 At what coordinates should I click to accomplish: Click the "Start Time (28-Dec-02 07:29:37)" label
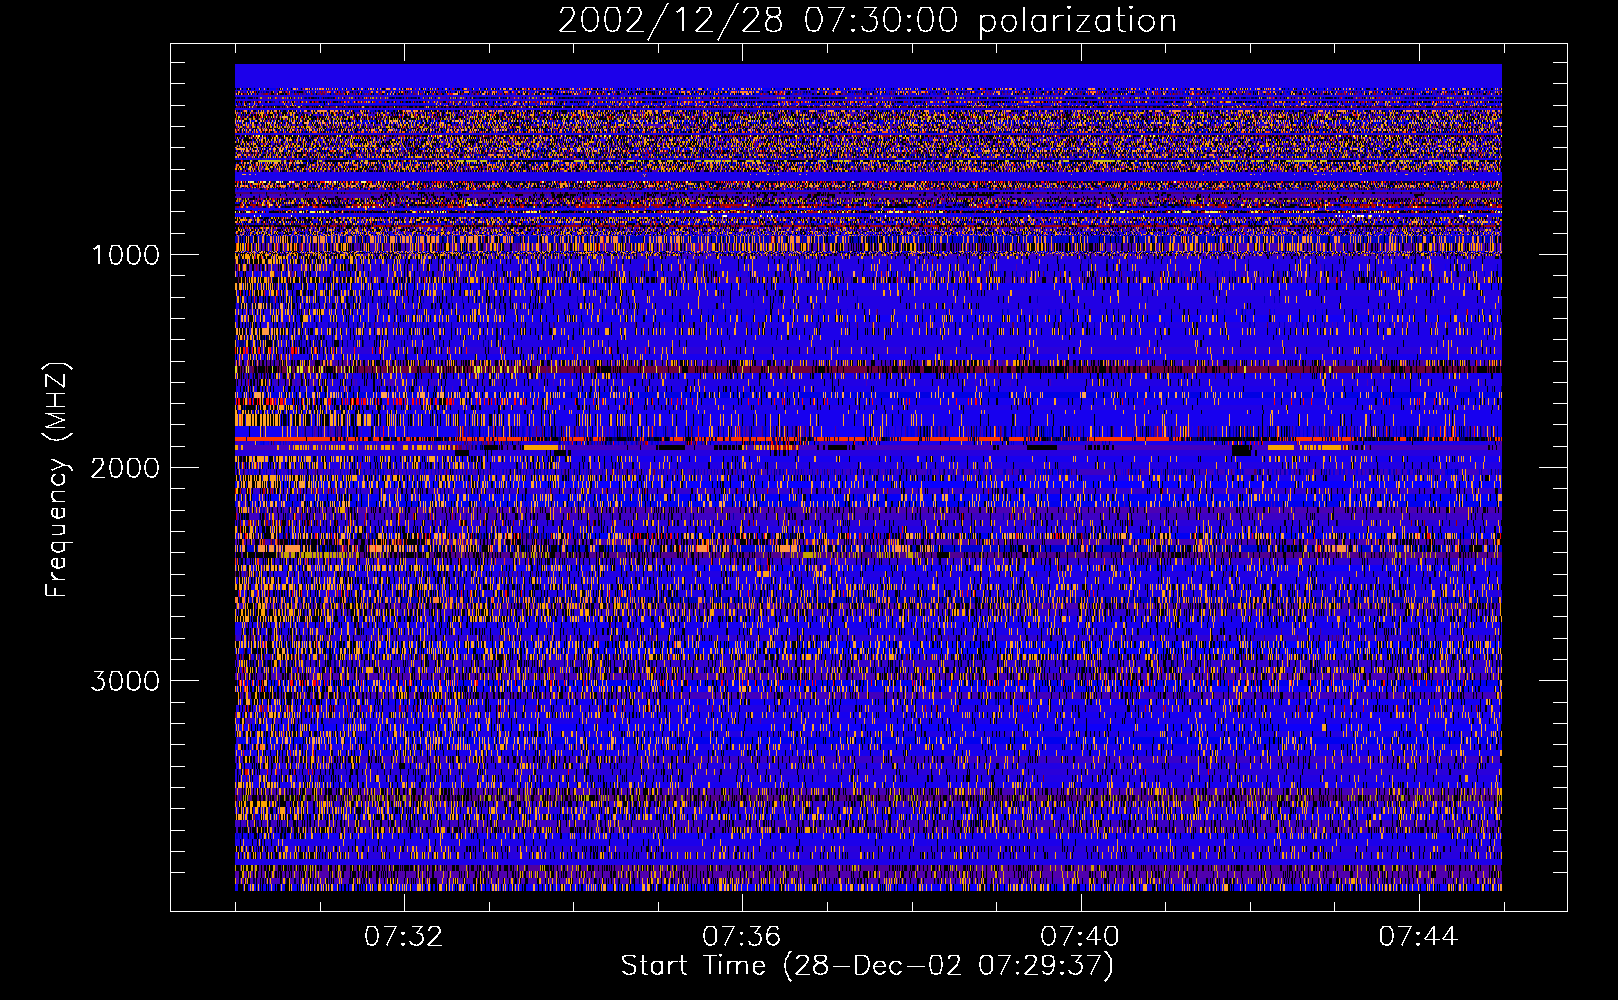click(867, 966)
